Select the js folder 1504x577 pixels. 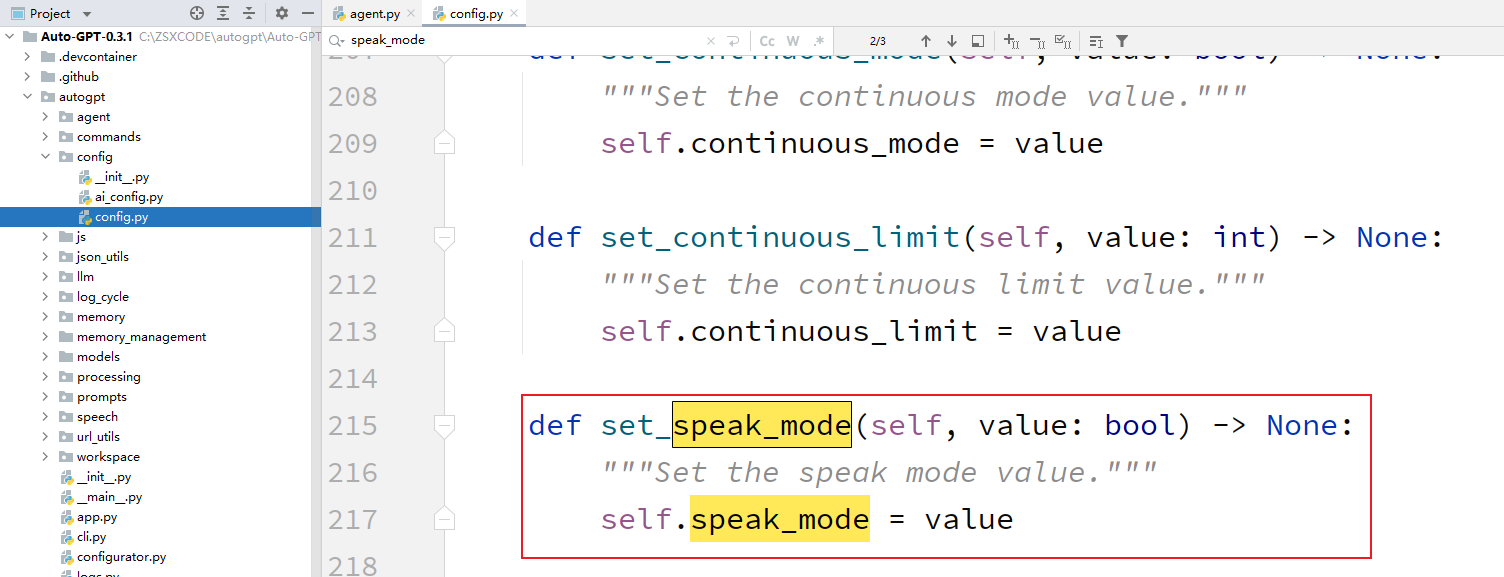(81, 237)
